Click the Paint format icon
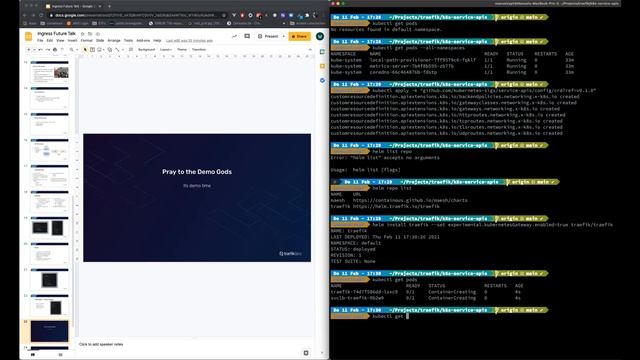 tap(62, 49)
